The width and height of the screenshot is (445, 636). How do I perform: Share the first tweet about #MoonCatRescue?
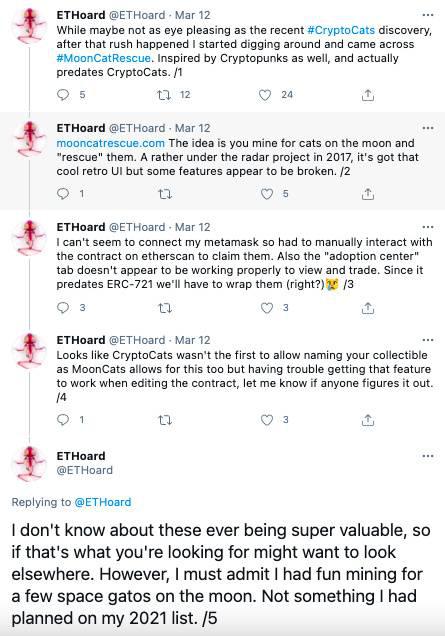pyautogui.click(x=368, y=95)
